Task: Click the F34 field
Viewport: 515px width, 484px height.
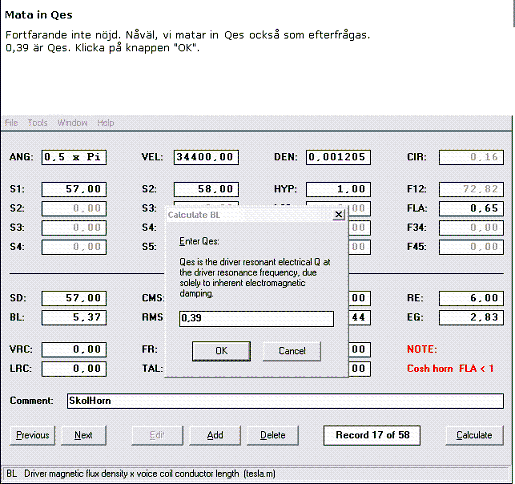Action: [x=471, y=228]
